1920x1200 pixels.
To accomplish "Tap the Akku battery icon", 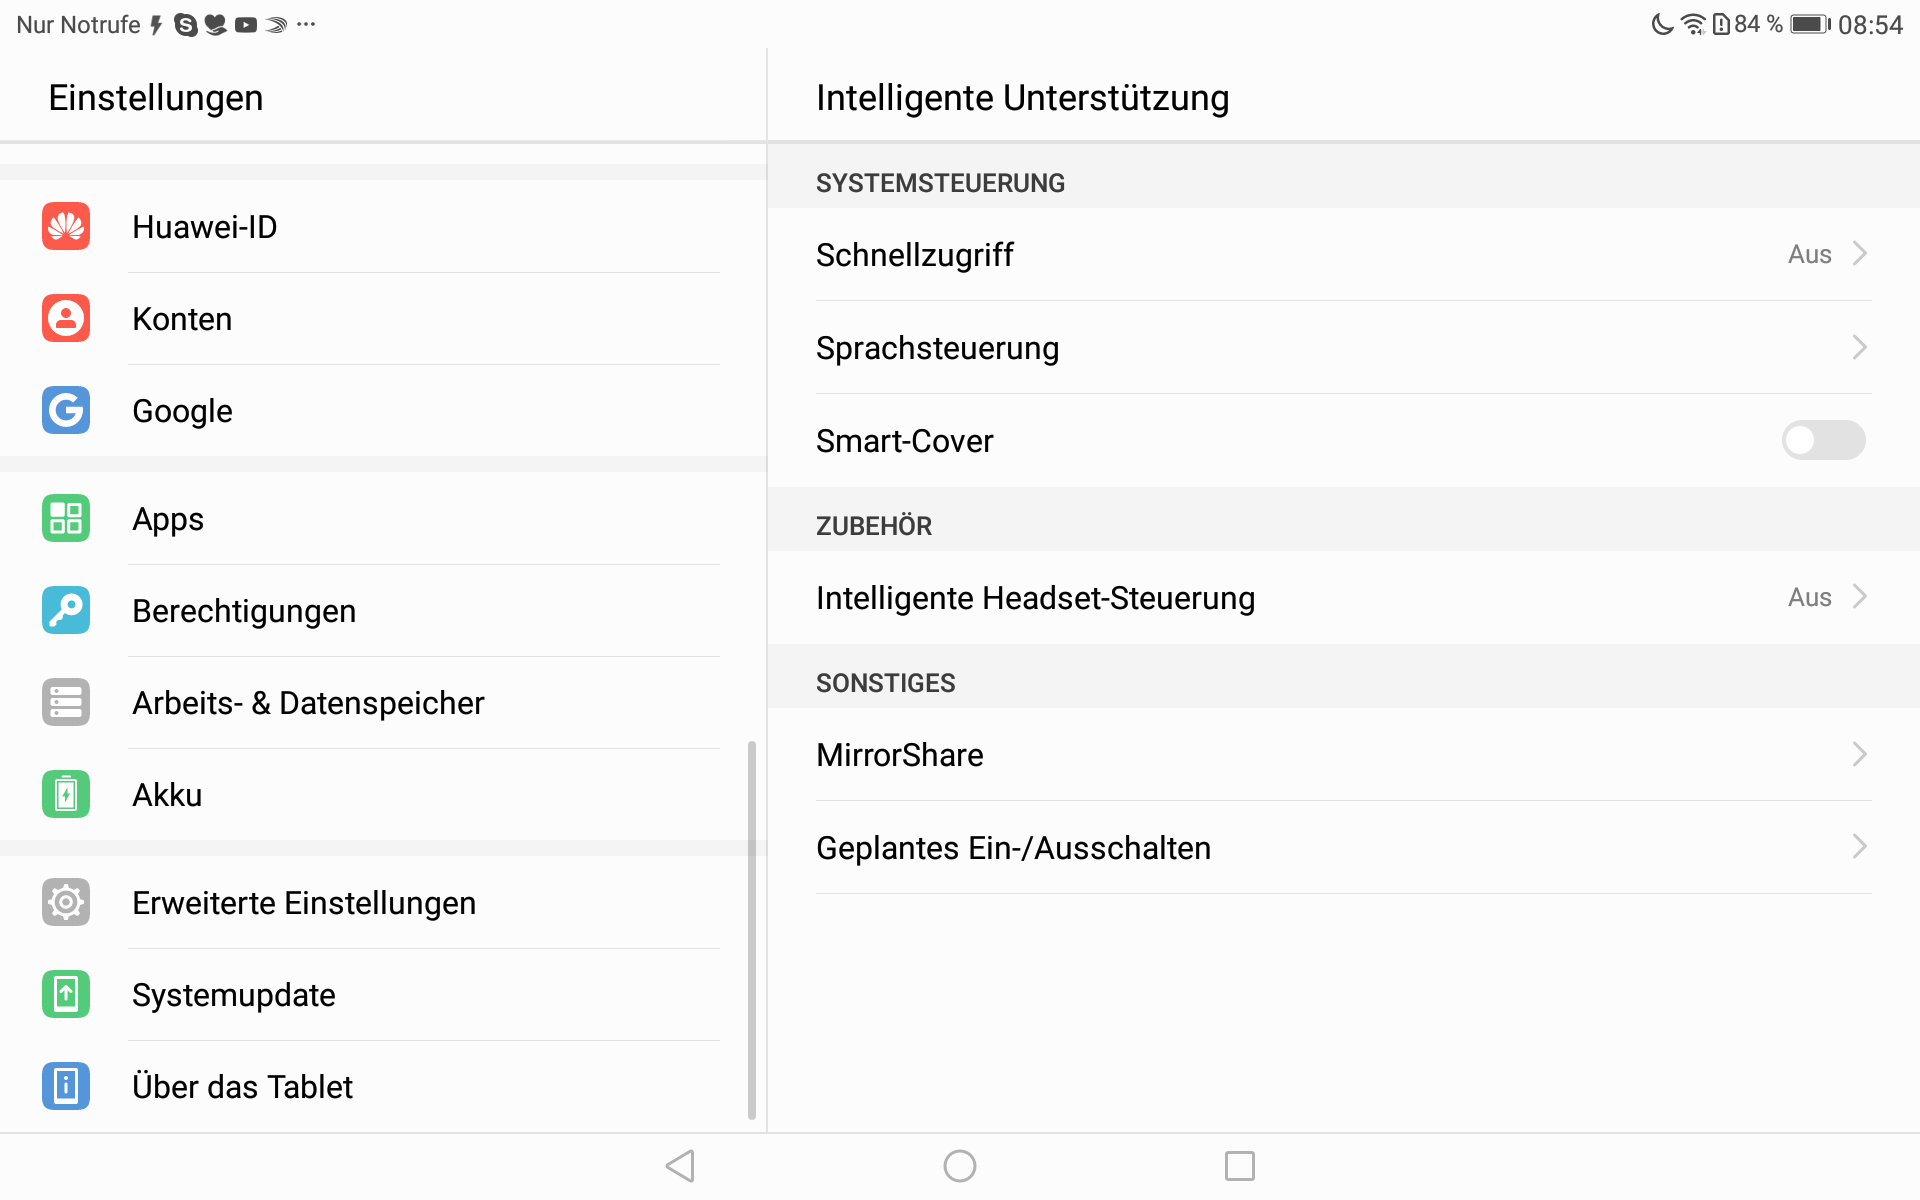I will coord(66,795).
